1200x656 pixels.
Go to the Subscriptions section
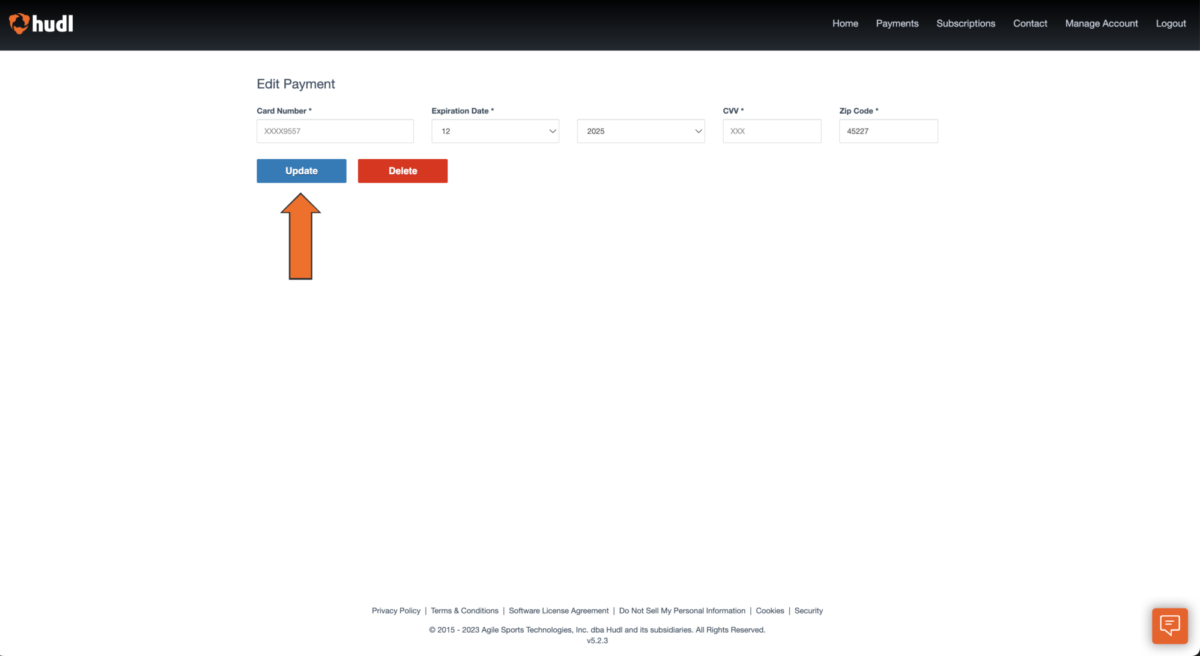(x=965, y=23)
